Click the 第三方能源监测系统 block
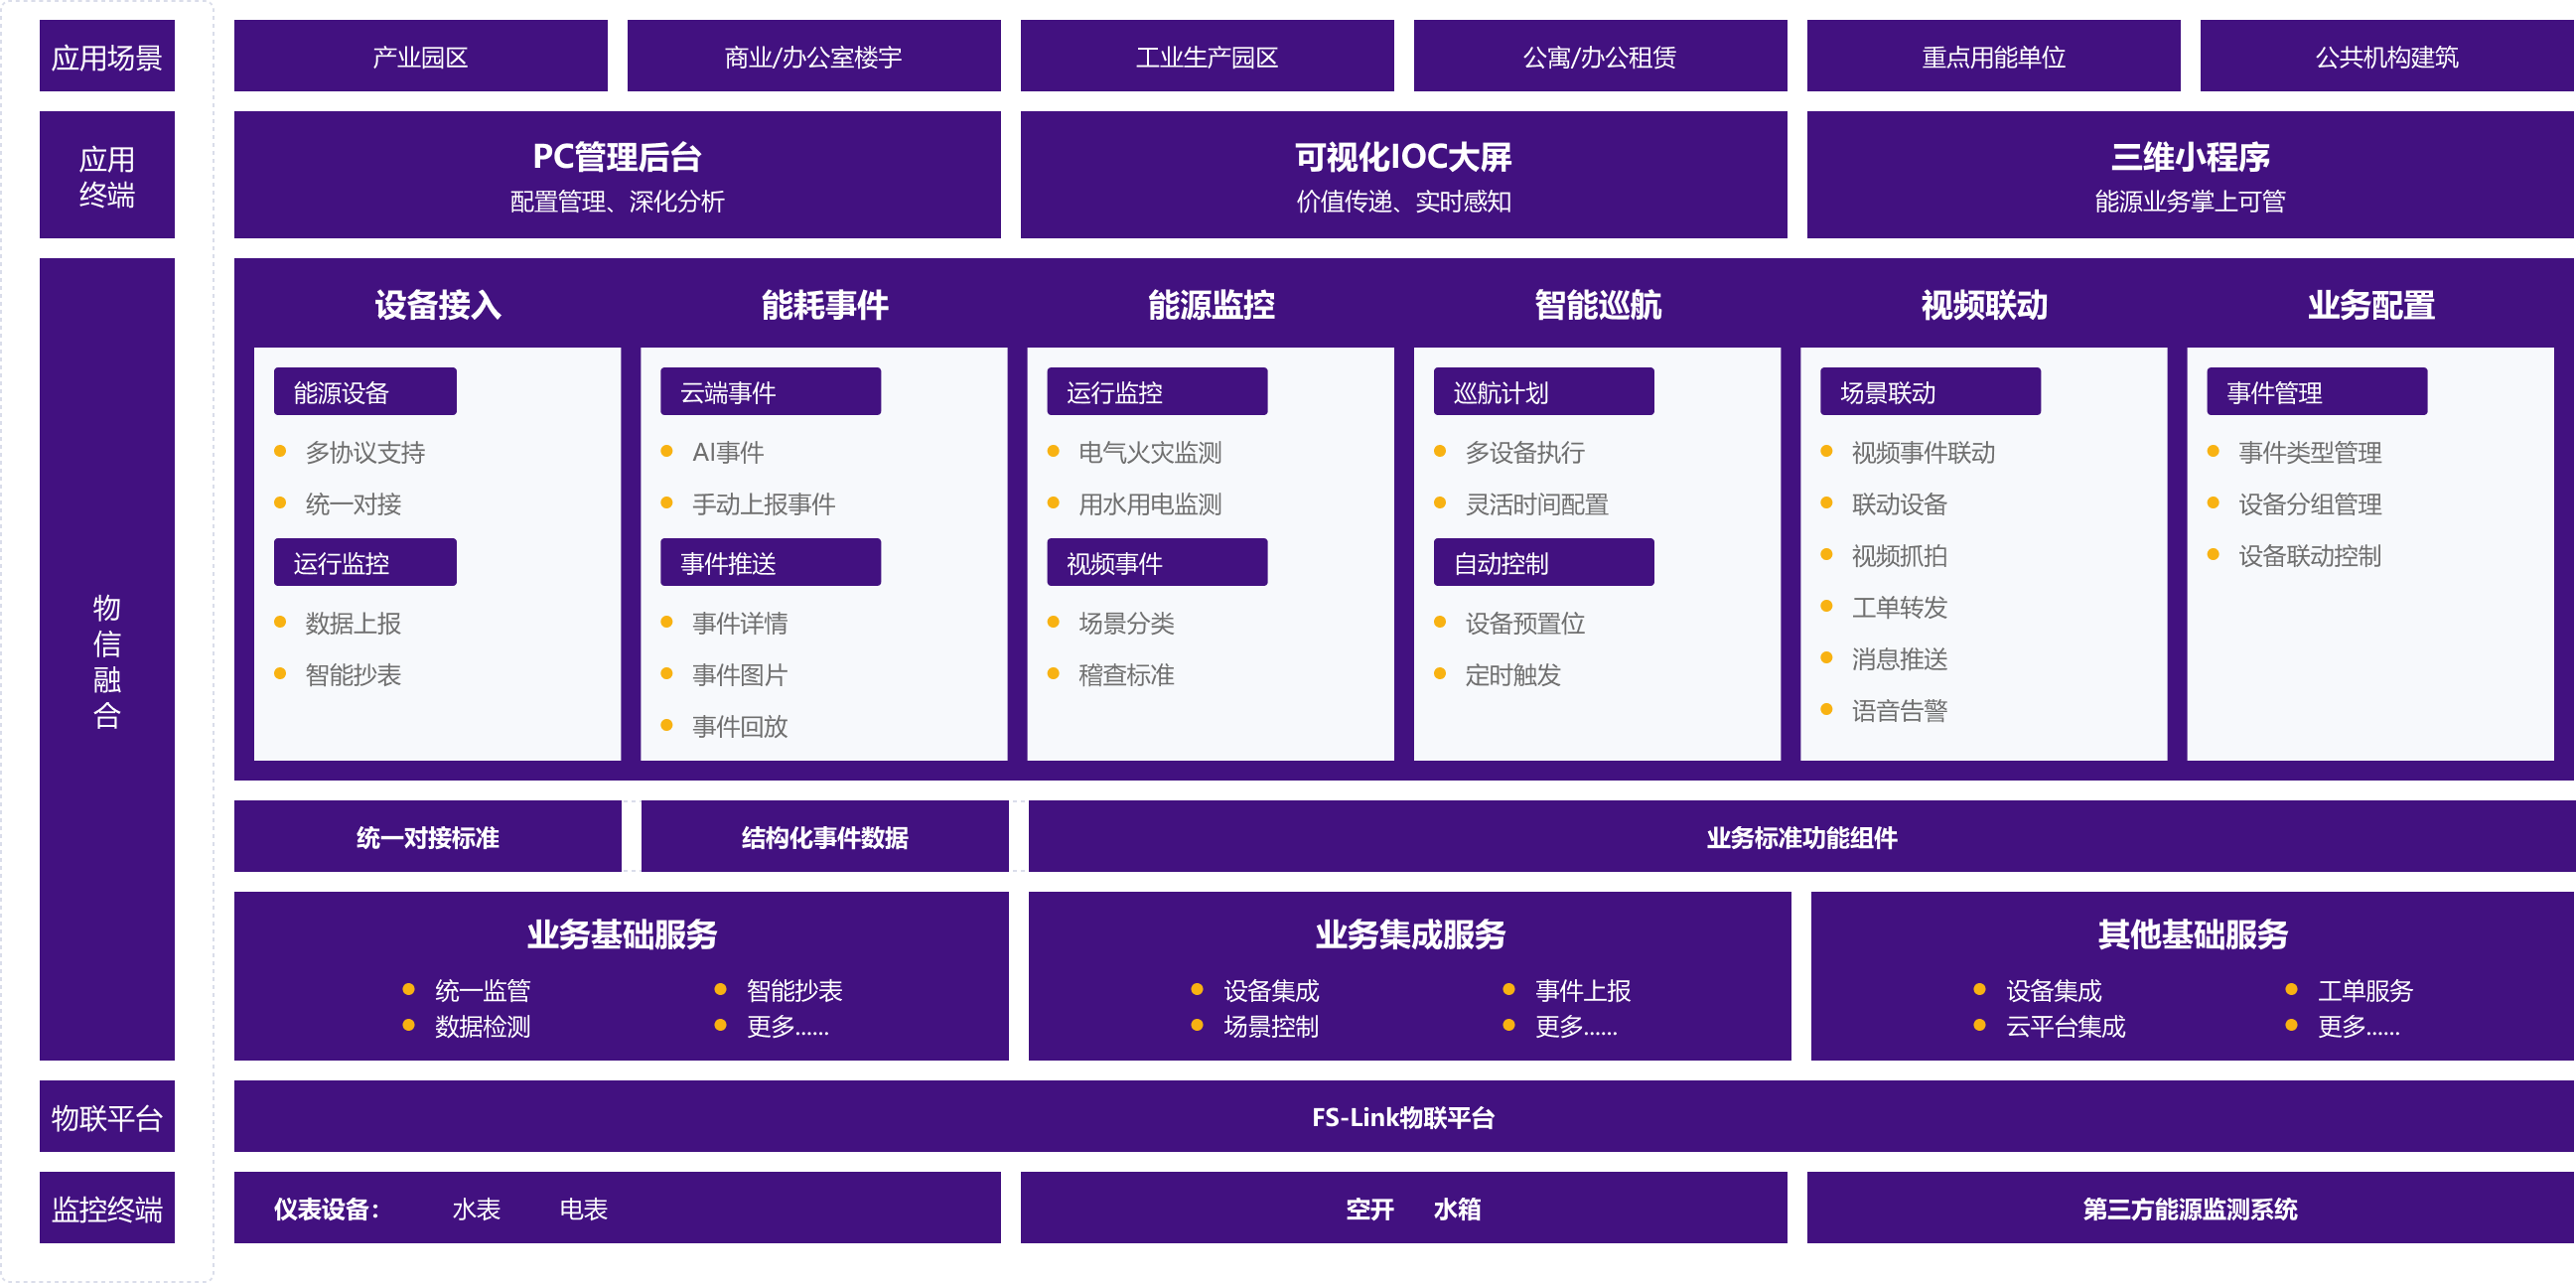This screenshot has width=2576, height=1283. coord(2189,1208)
